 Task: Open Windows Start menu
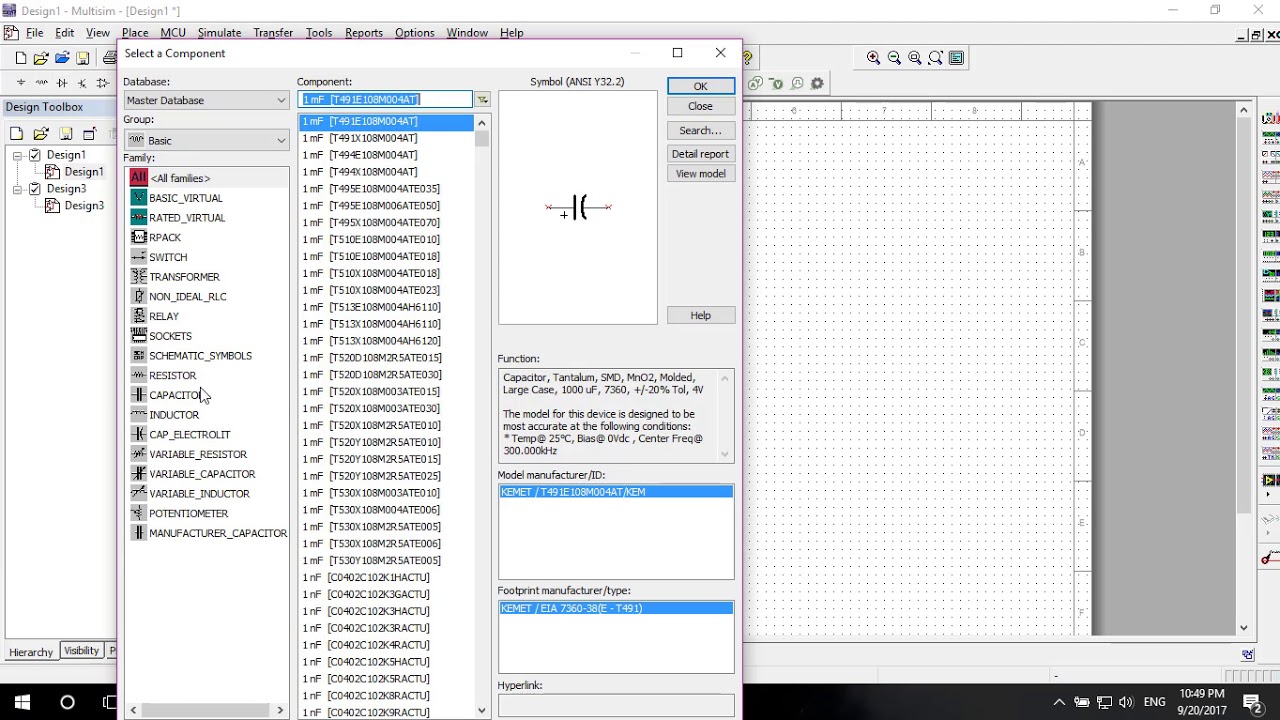coord(22,702)
